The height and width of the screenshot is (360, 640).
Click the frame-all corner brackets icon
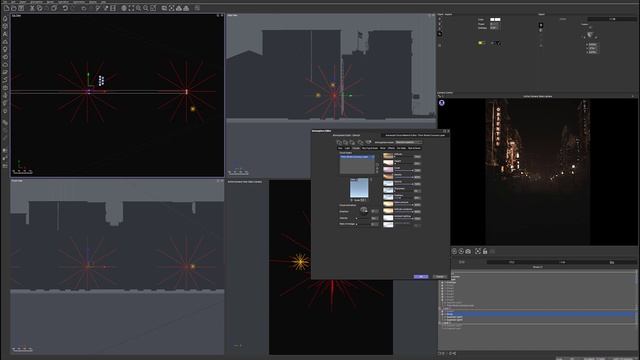tap(131, 8)
